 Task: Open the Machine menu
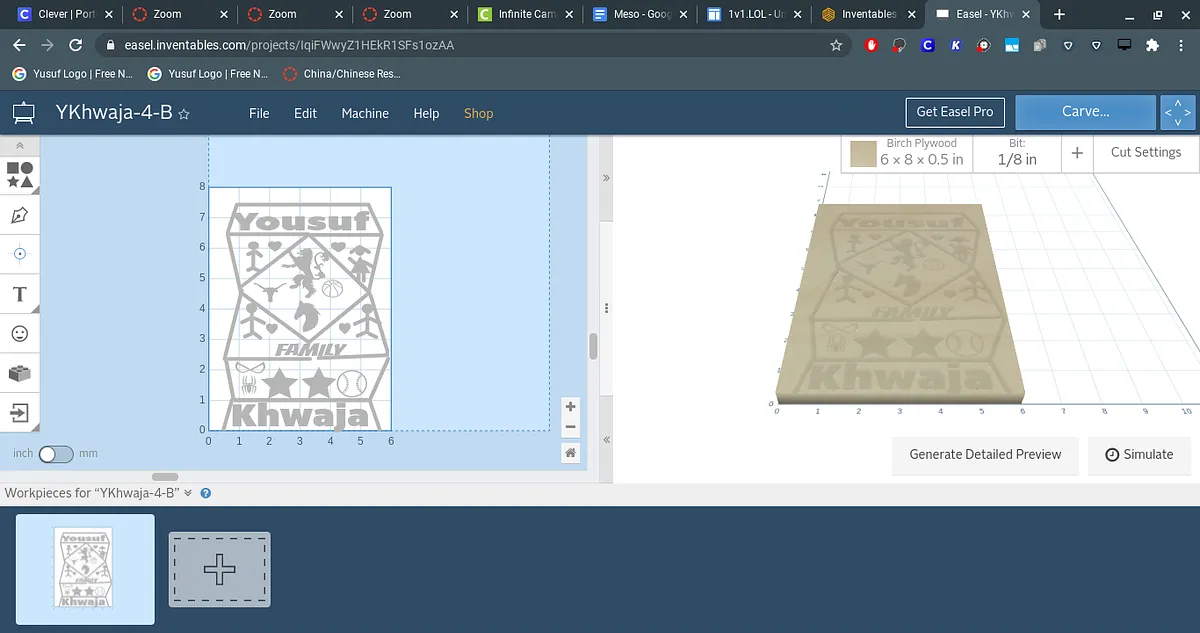tap(365, 113)
